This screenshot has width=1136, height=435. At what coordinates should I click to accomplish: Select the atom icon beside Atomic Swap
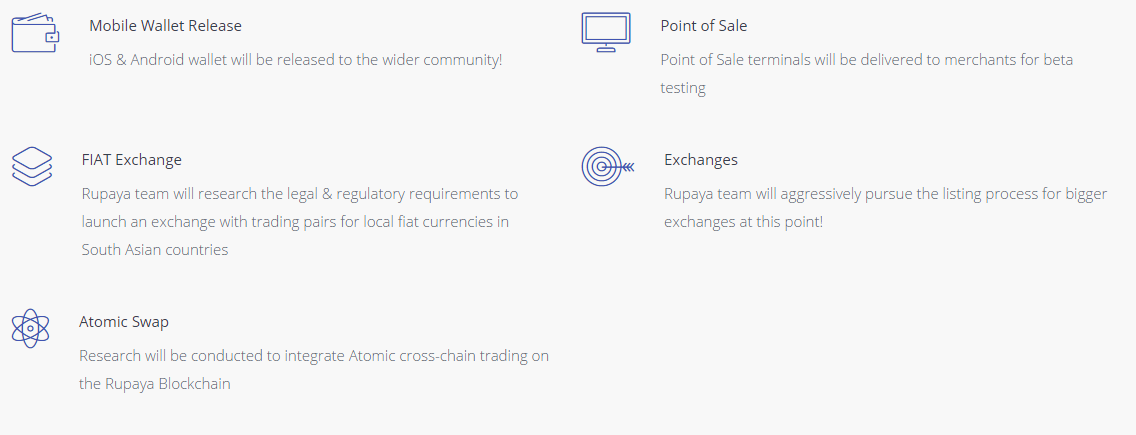pyautogui.click(x=30, y=328)
